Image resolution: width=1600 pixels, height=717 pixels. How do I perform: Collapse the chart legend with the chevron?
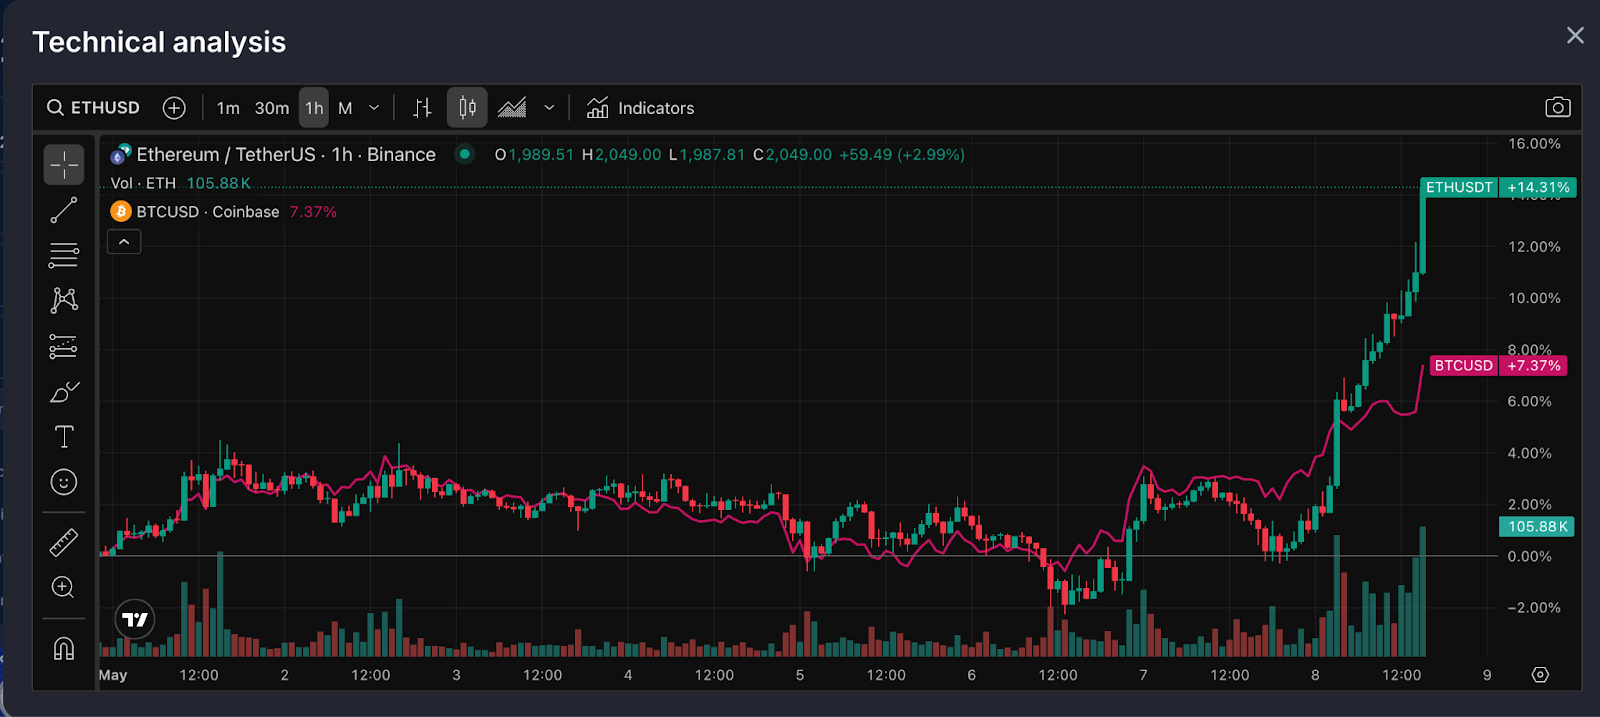coord(124,242)
